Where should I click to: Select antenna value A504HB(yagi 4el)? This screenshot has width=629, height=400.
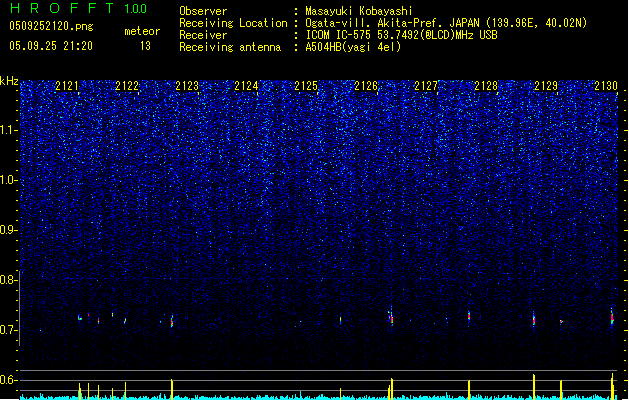(x=353, y=47)
